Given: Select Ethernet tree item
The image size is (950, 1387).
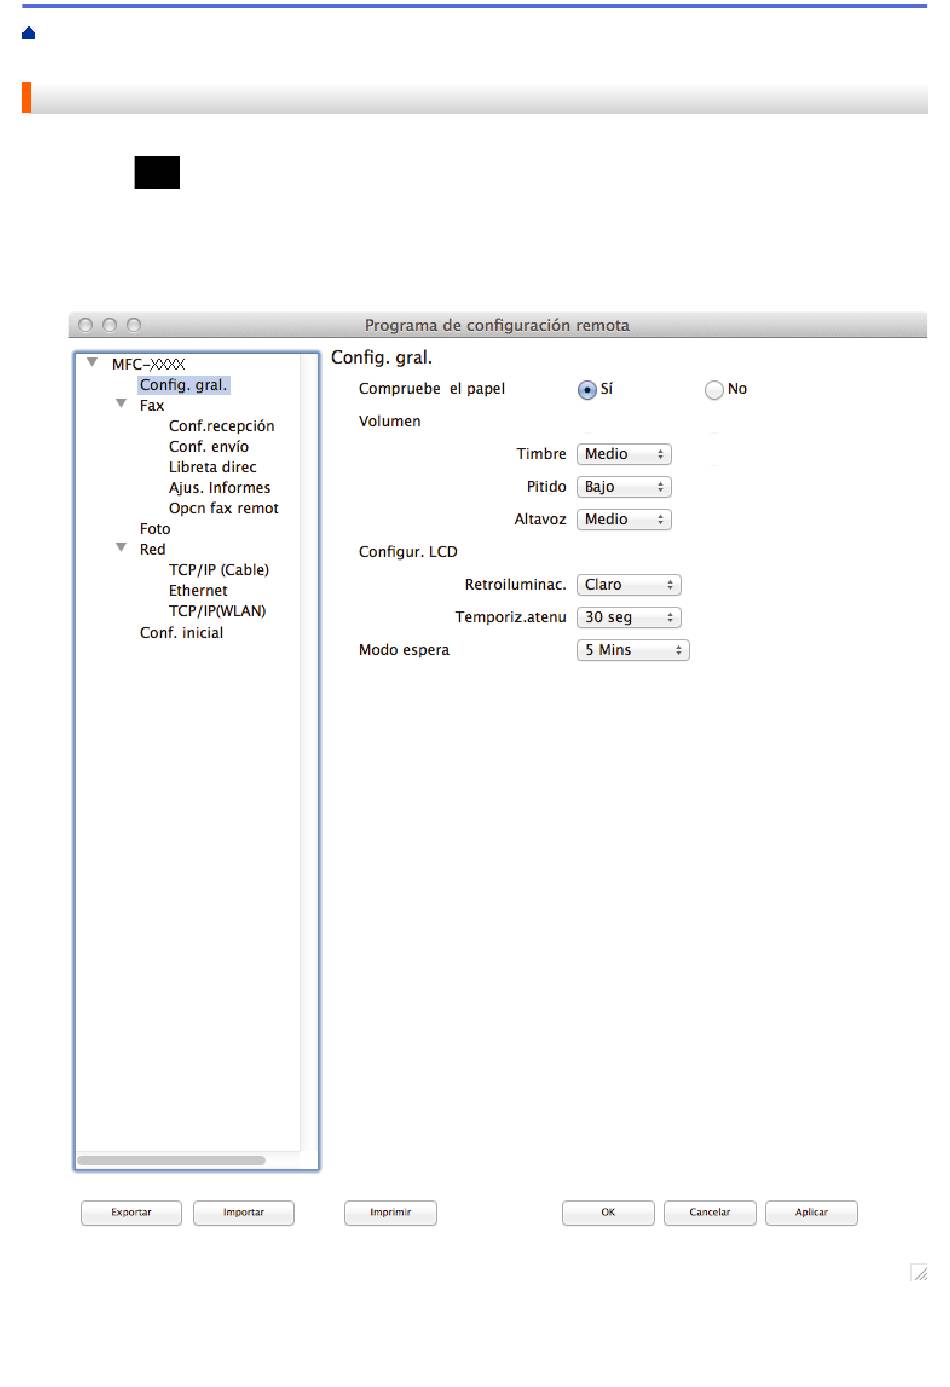Looking at the screenshot, I should [198, 591].
